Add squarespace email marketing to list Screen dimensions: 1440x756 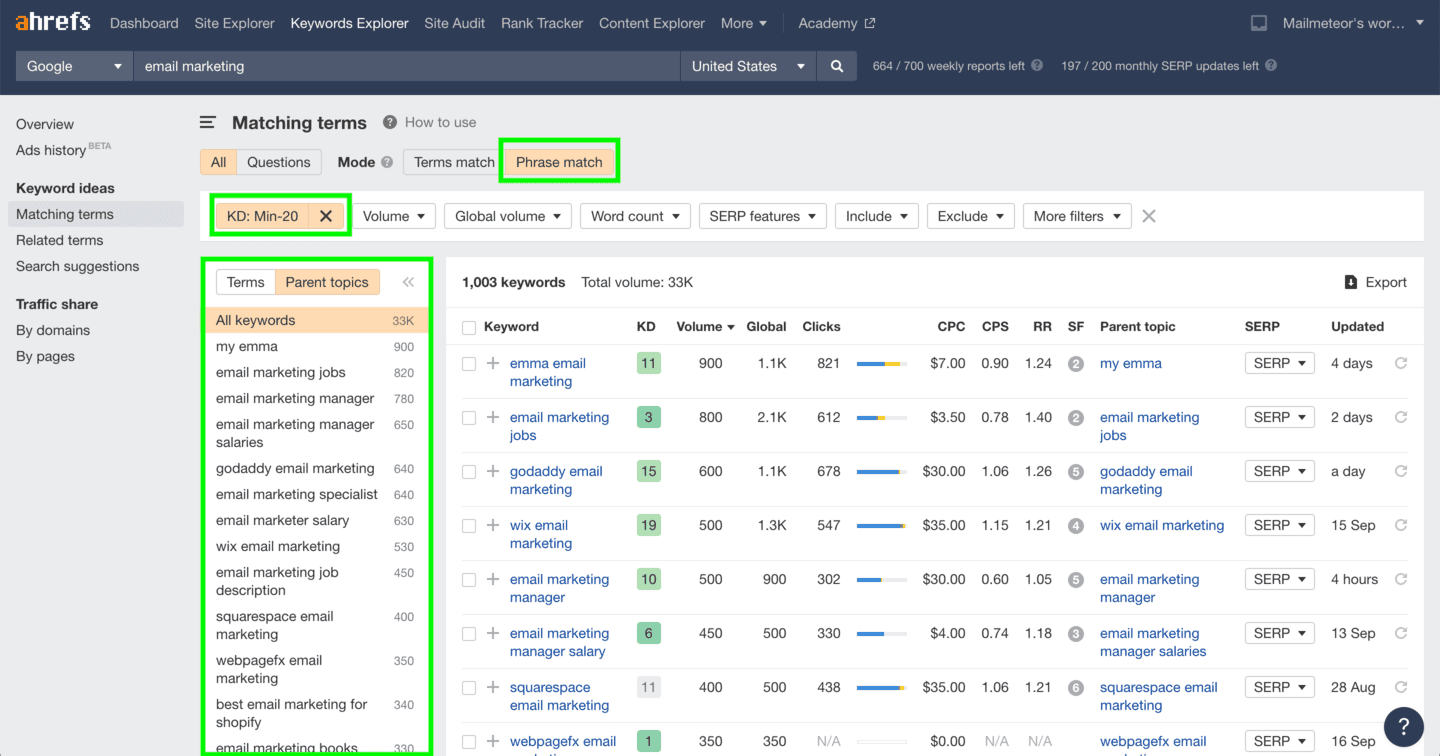tap(493, 688)
